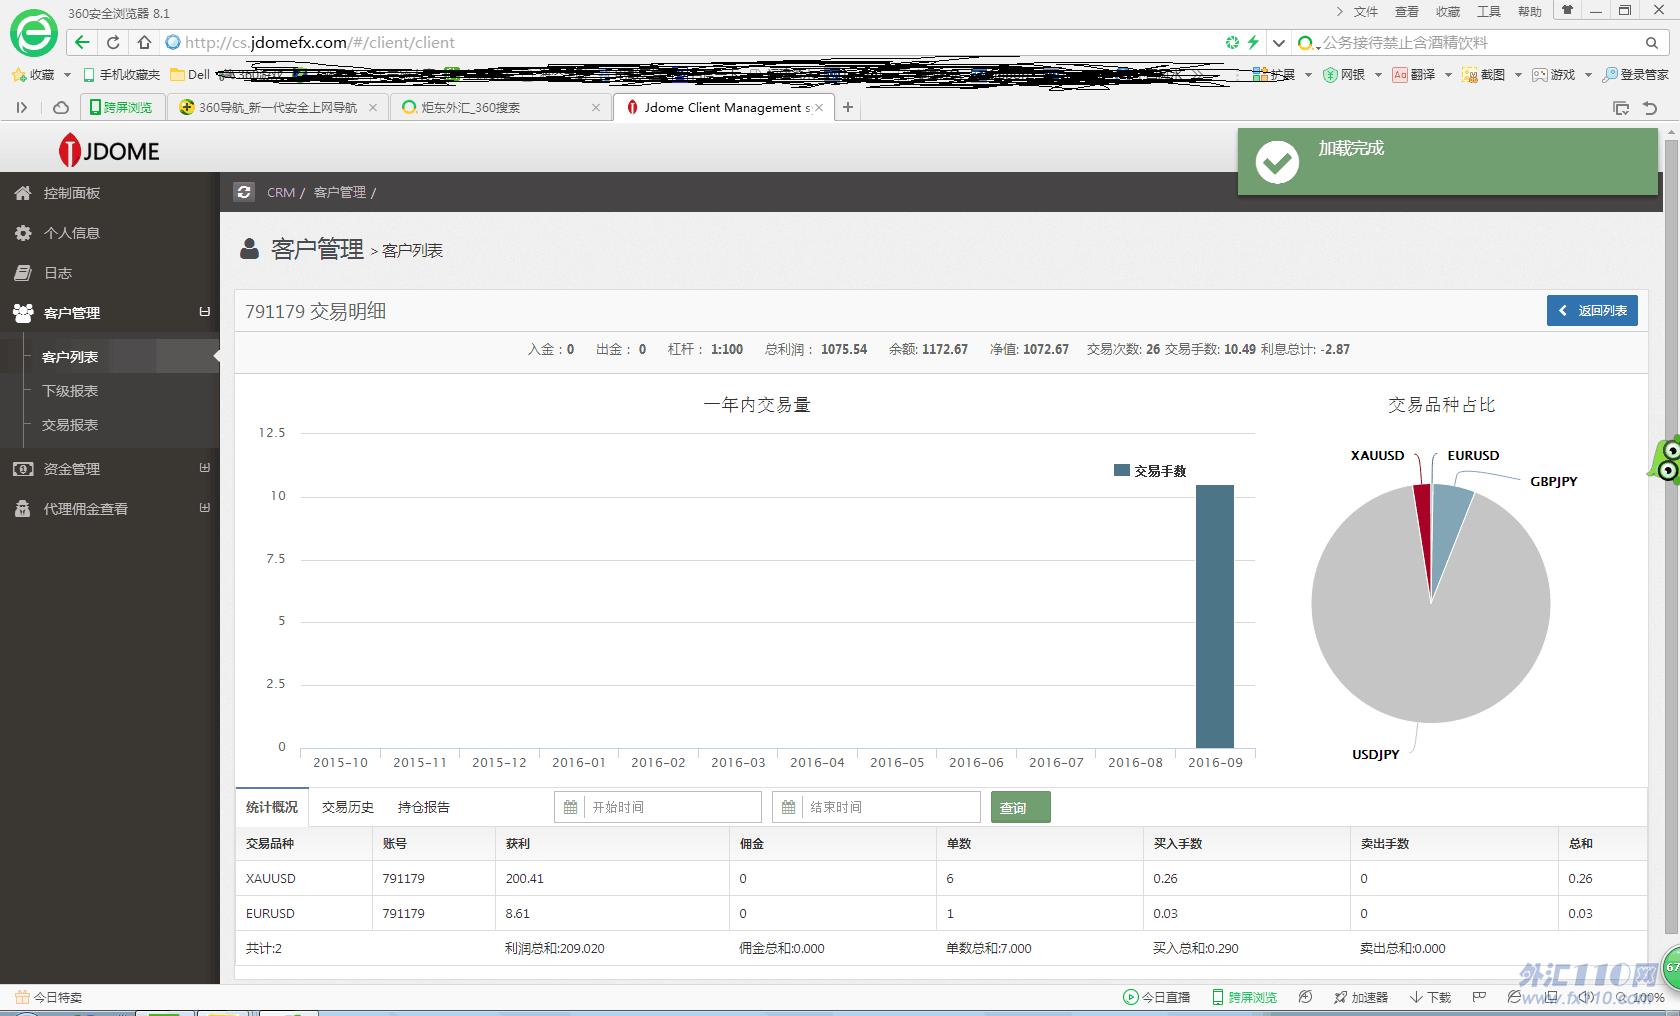1680x1016 pixels.
Task: Expand the 代理佣金查看 sidebar section
Action: coord(205,508)
